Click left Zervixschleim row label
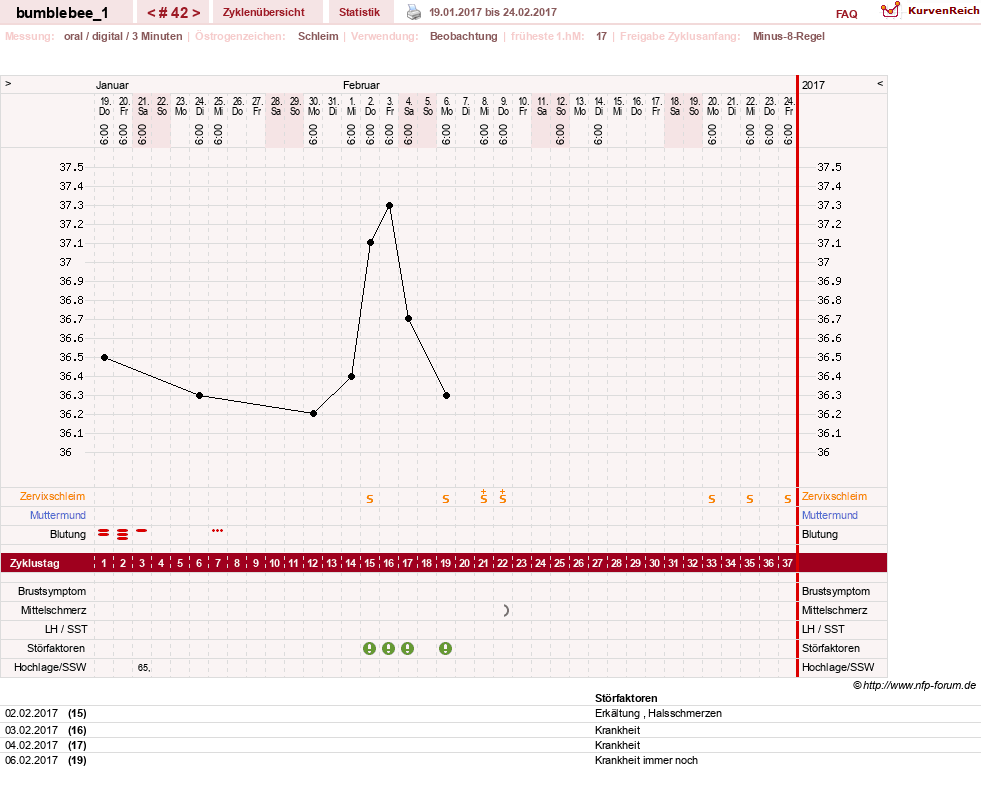 coord(53,496)
